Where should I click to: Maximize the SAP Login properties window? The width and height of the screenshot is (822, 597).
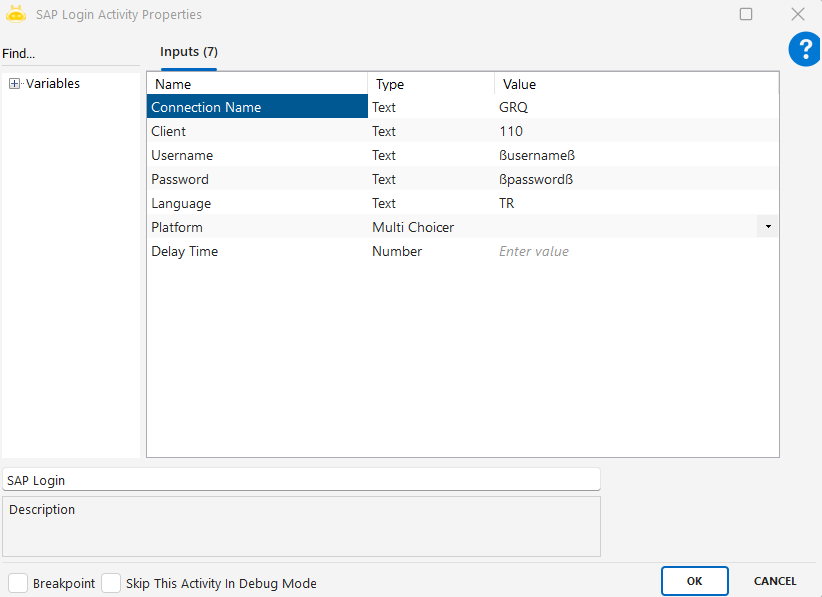(746, 14)
